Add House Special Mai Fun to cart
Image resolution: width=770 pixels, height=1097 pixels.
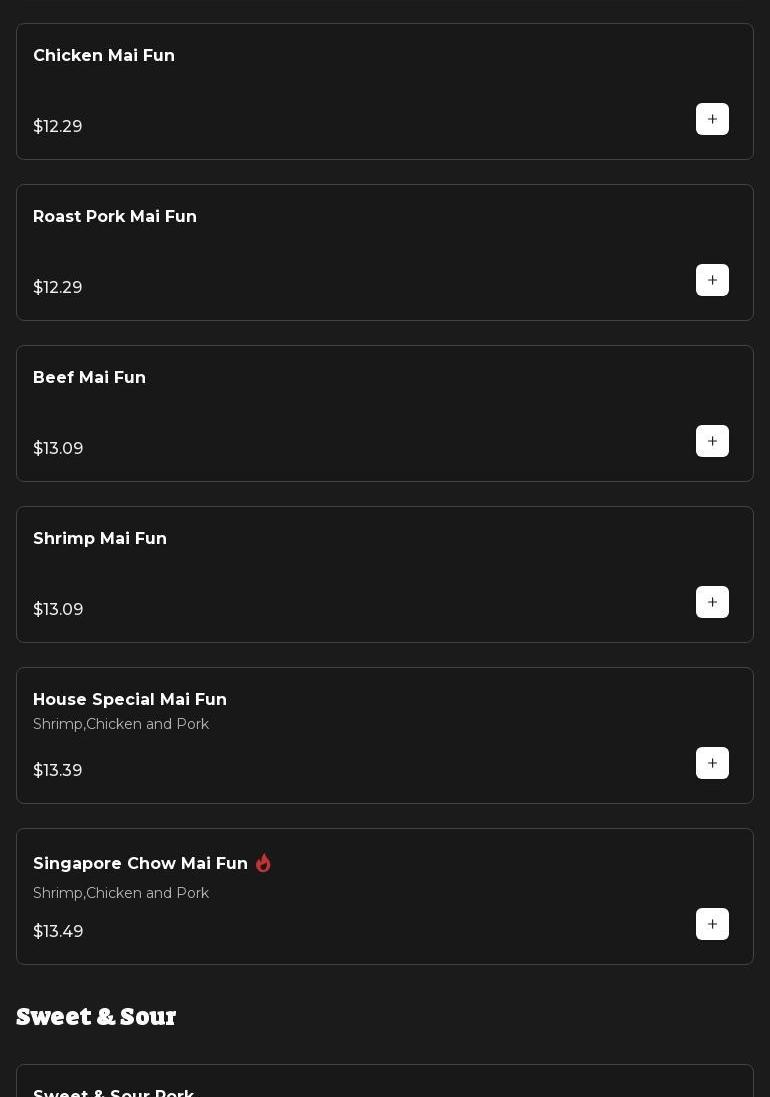tap(712, 763)
